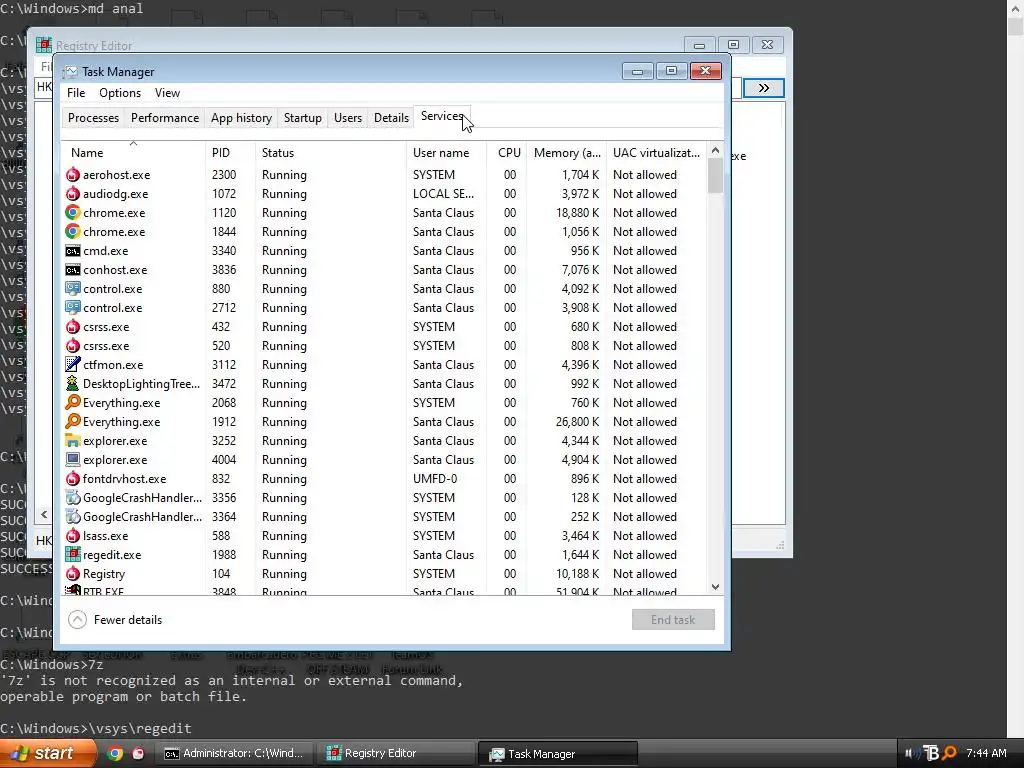The width and height of the screenshot is (1024, 768).
Task: Click the UMFD-0 user name cell
Action: pos(435,479)
